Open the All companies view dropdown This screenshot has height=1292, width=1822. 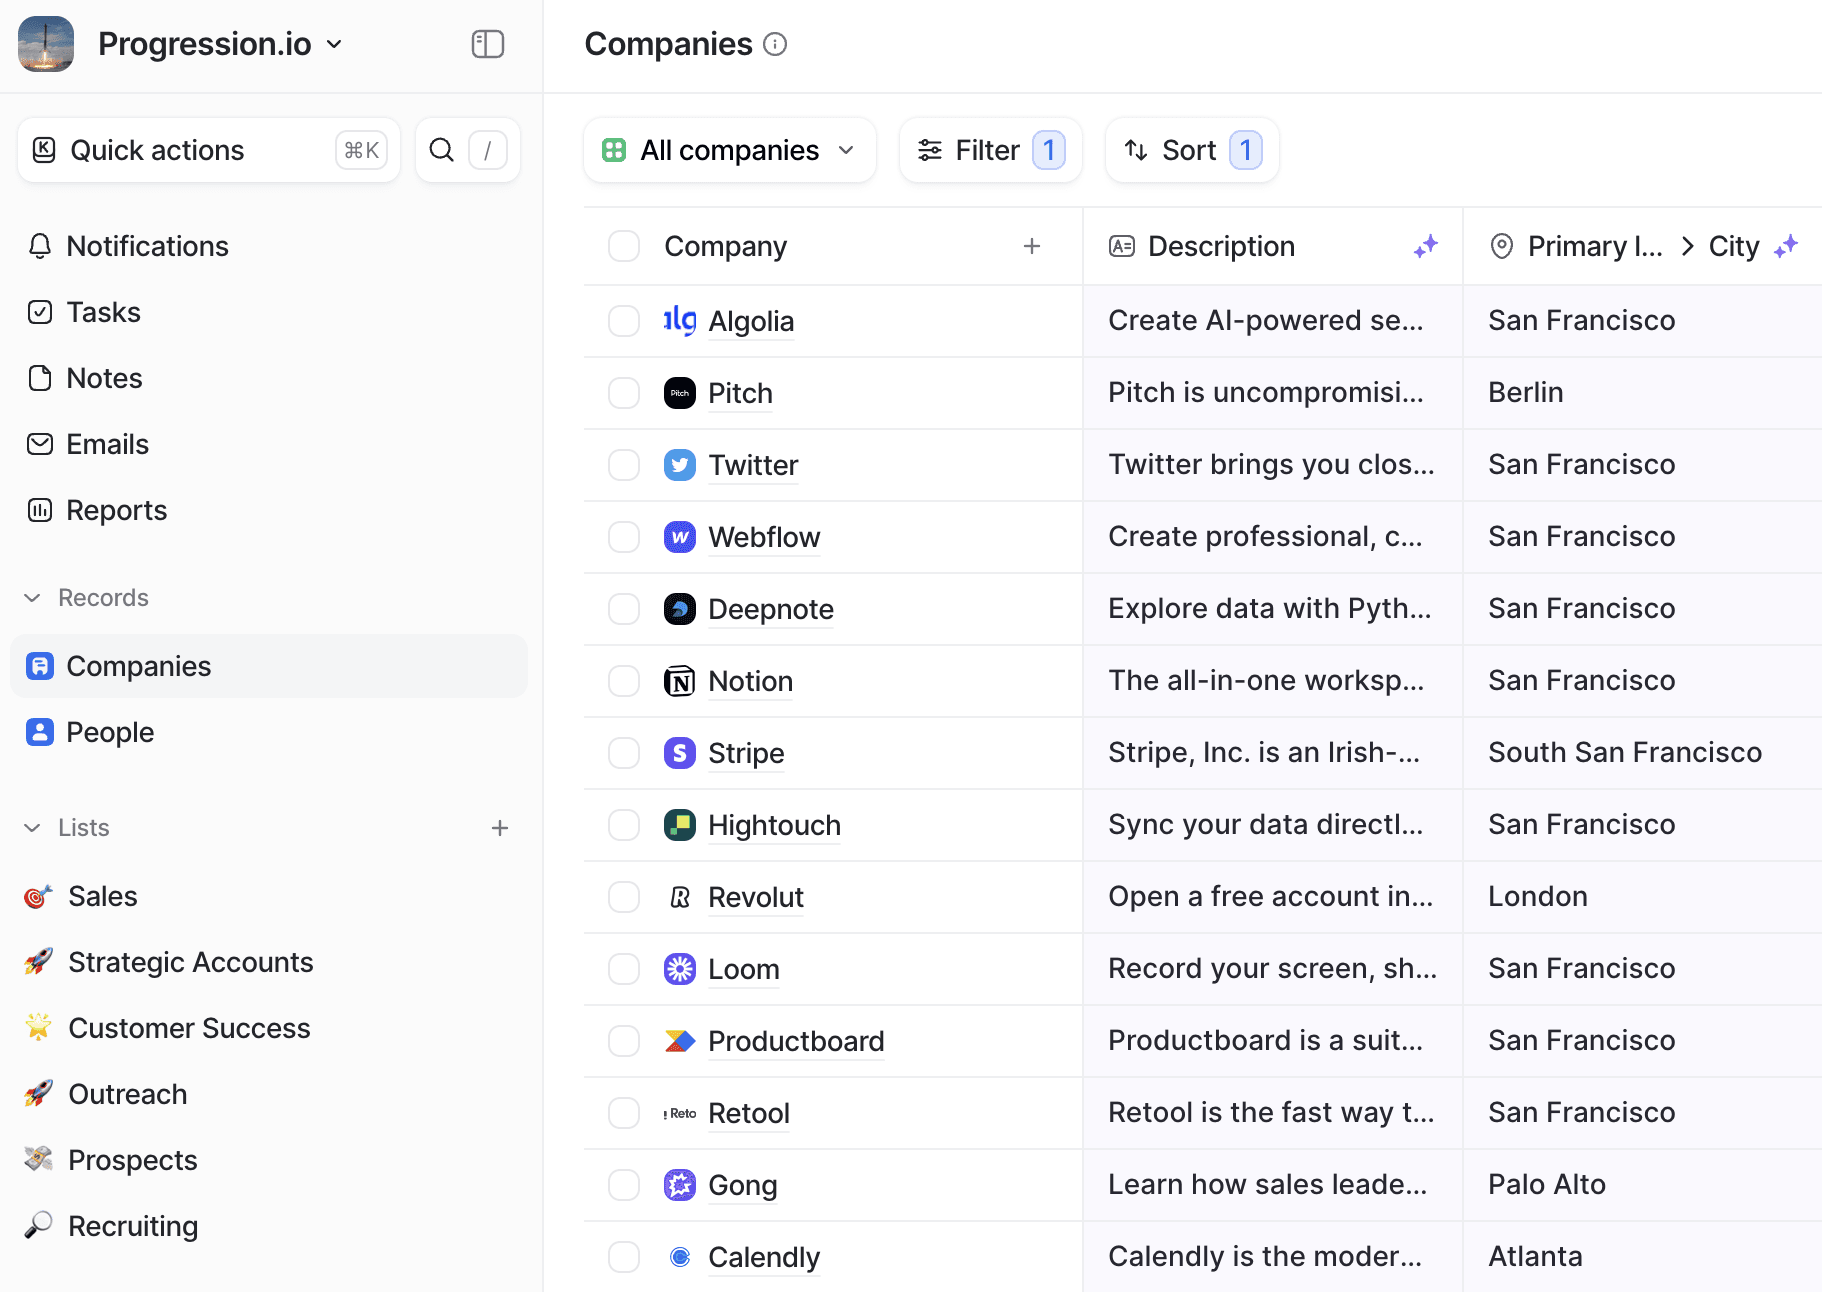tap(729, 149)
